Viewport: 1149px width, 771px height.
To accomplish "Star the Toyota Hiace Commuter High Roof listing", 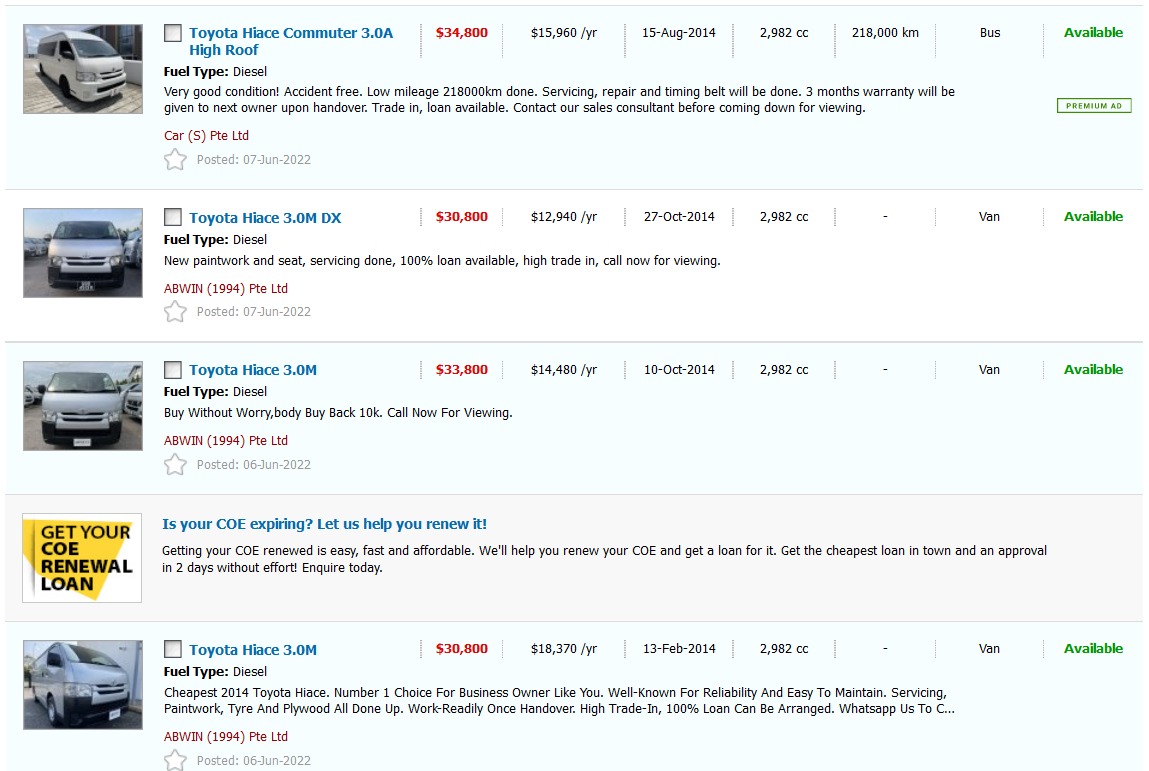I will 175,159.
